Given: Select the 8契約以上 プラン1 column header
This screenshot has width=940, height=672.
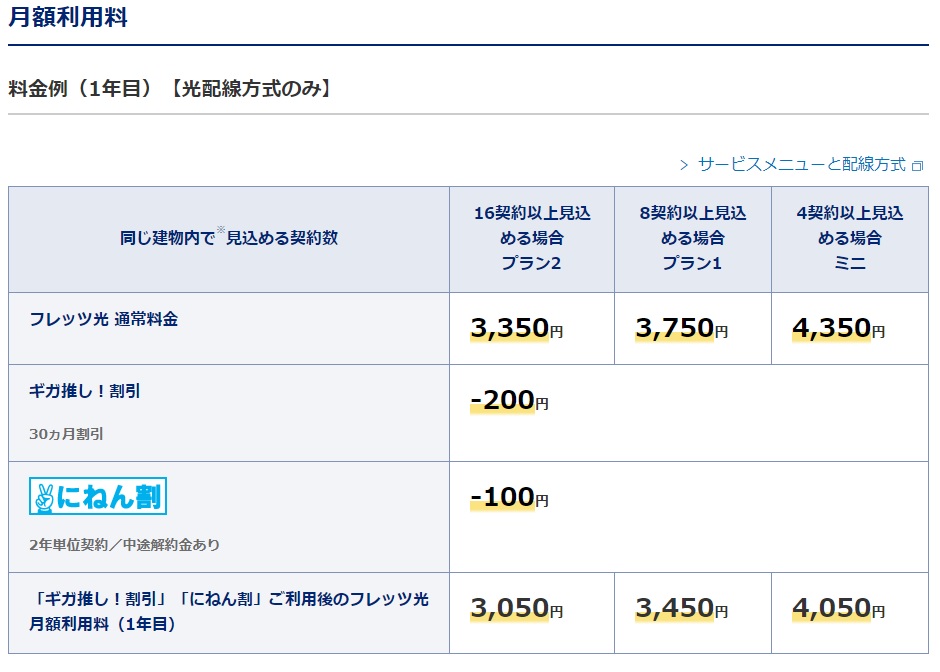Looking at the screenshot, I should (x=692, y=238).
